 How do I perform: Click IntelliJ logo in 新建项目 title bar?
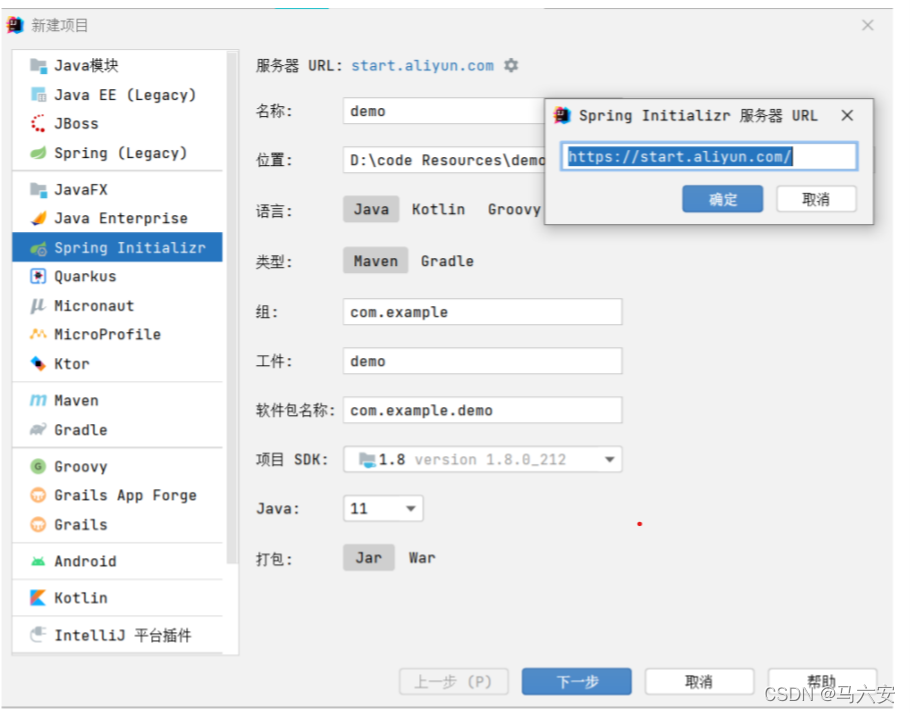15,25
